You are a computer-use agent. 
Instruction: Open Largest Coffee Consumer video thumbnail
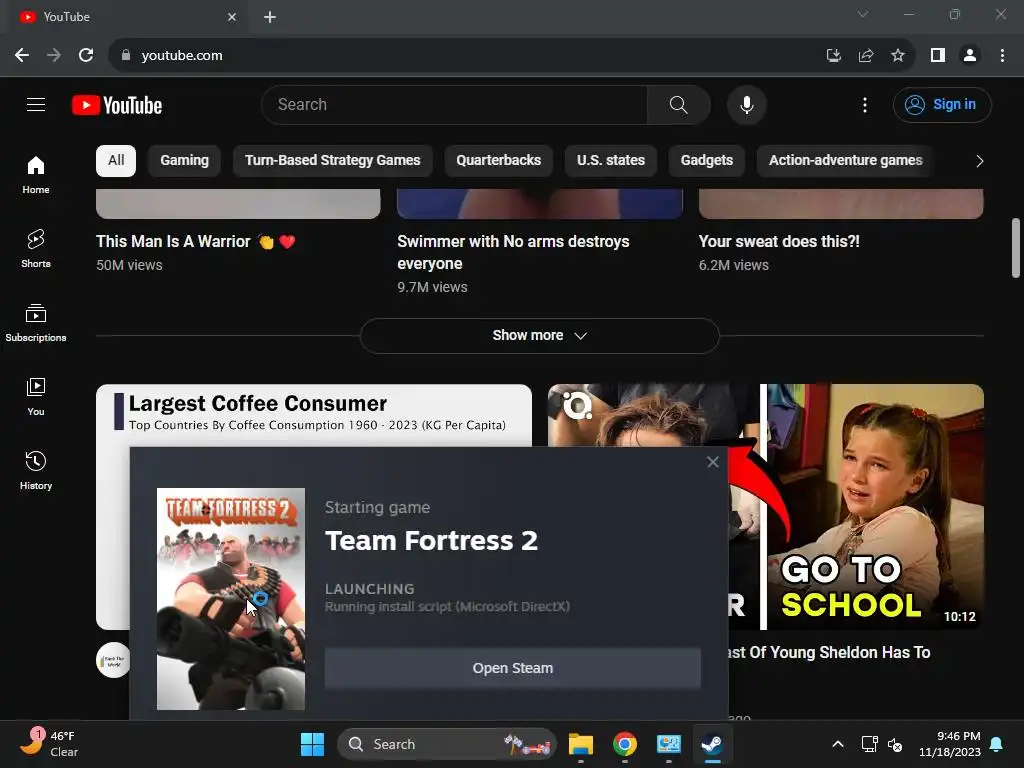pyautogui.click(x=313, y=415)
